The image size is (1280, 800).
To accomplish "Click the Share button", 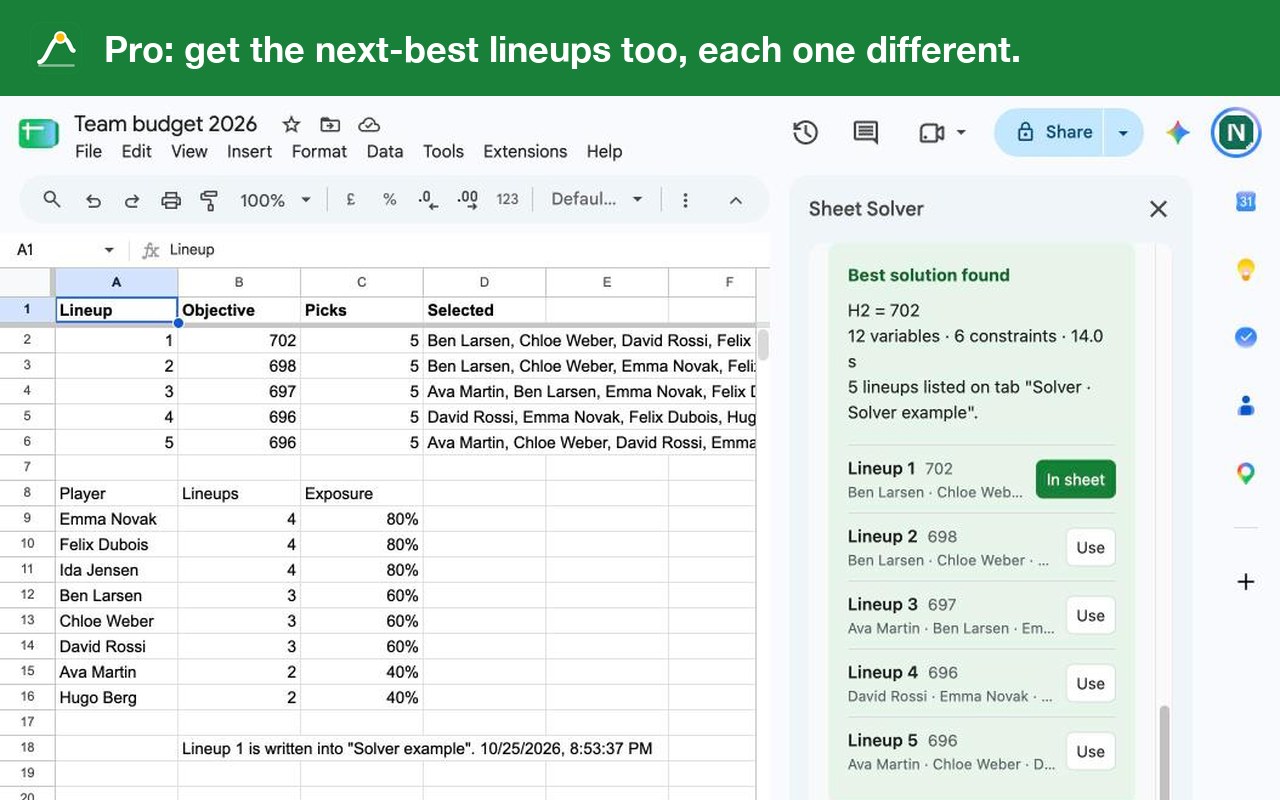I will [x=1050, y=132].
